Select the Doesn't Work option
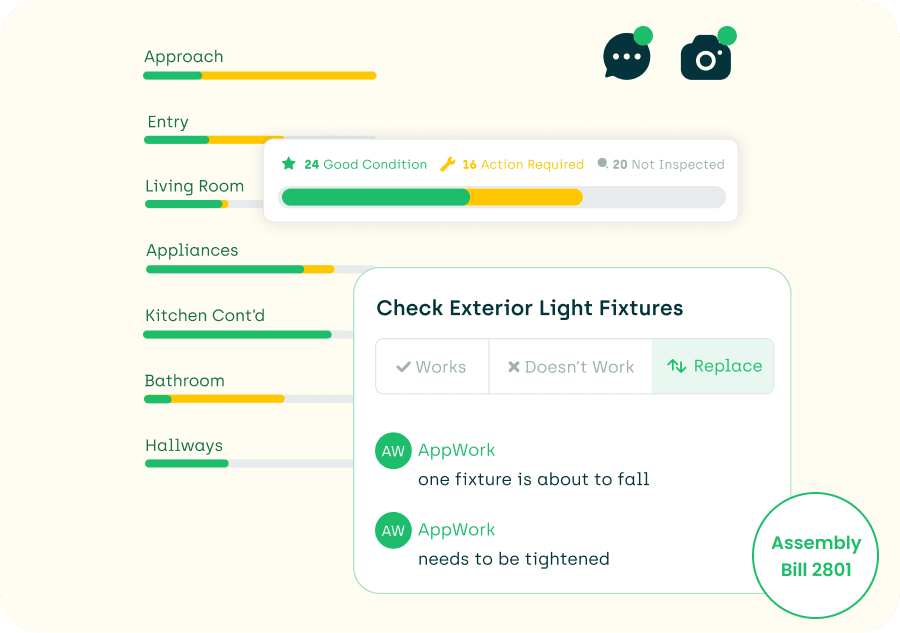Viewport: 900px width, 633px height. coord(571,366)
